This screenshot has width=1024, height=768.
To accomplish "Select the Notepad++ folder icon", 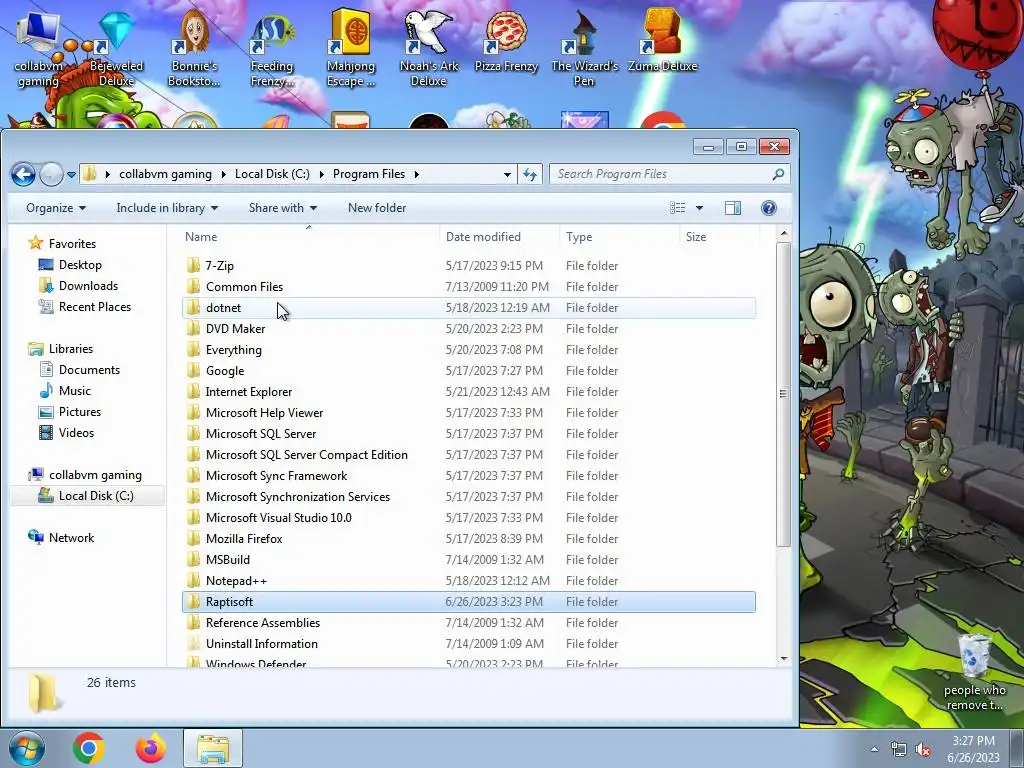I will click(x=193, y=581).
